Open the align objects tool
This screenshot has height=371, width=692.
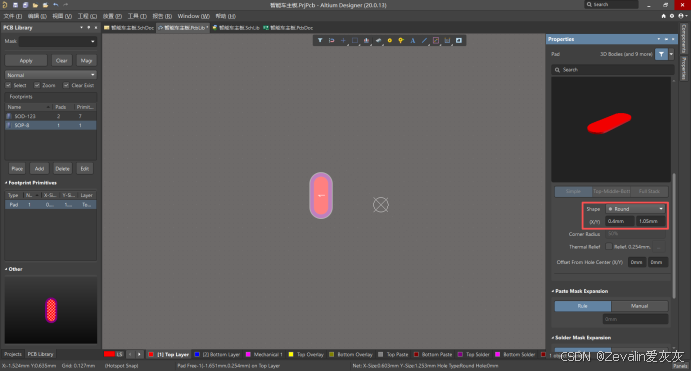(366, 40)
